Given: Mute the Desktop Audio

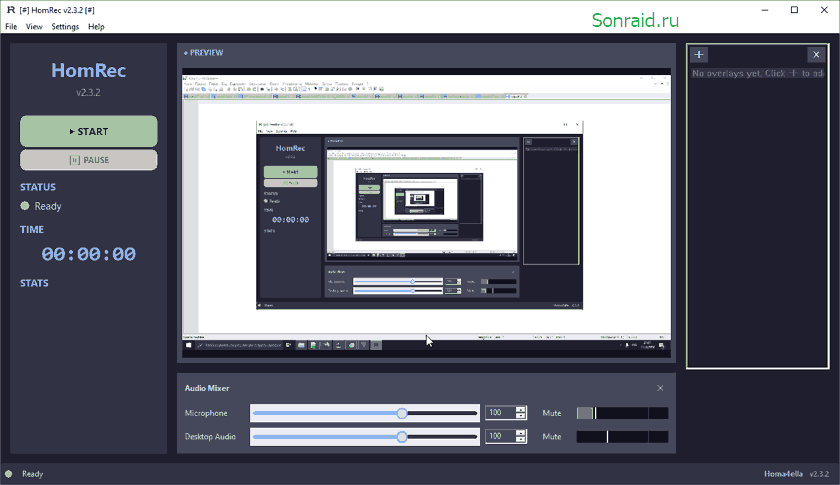Looking at the screenshot, I should click(x=552, y=437).
